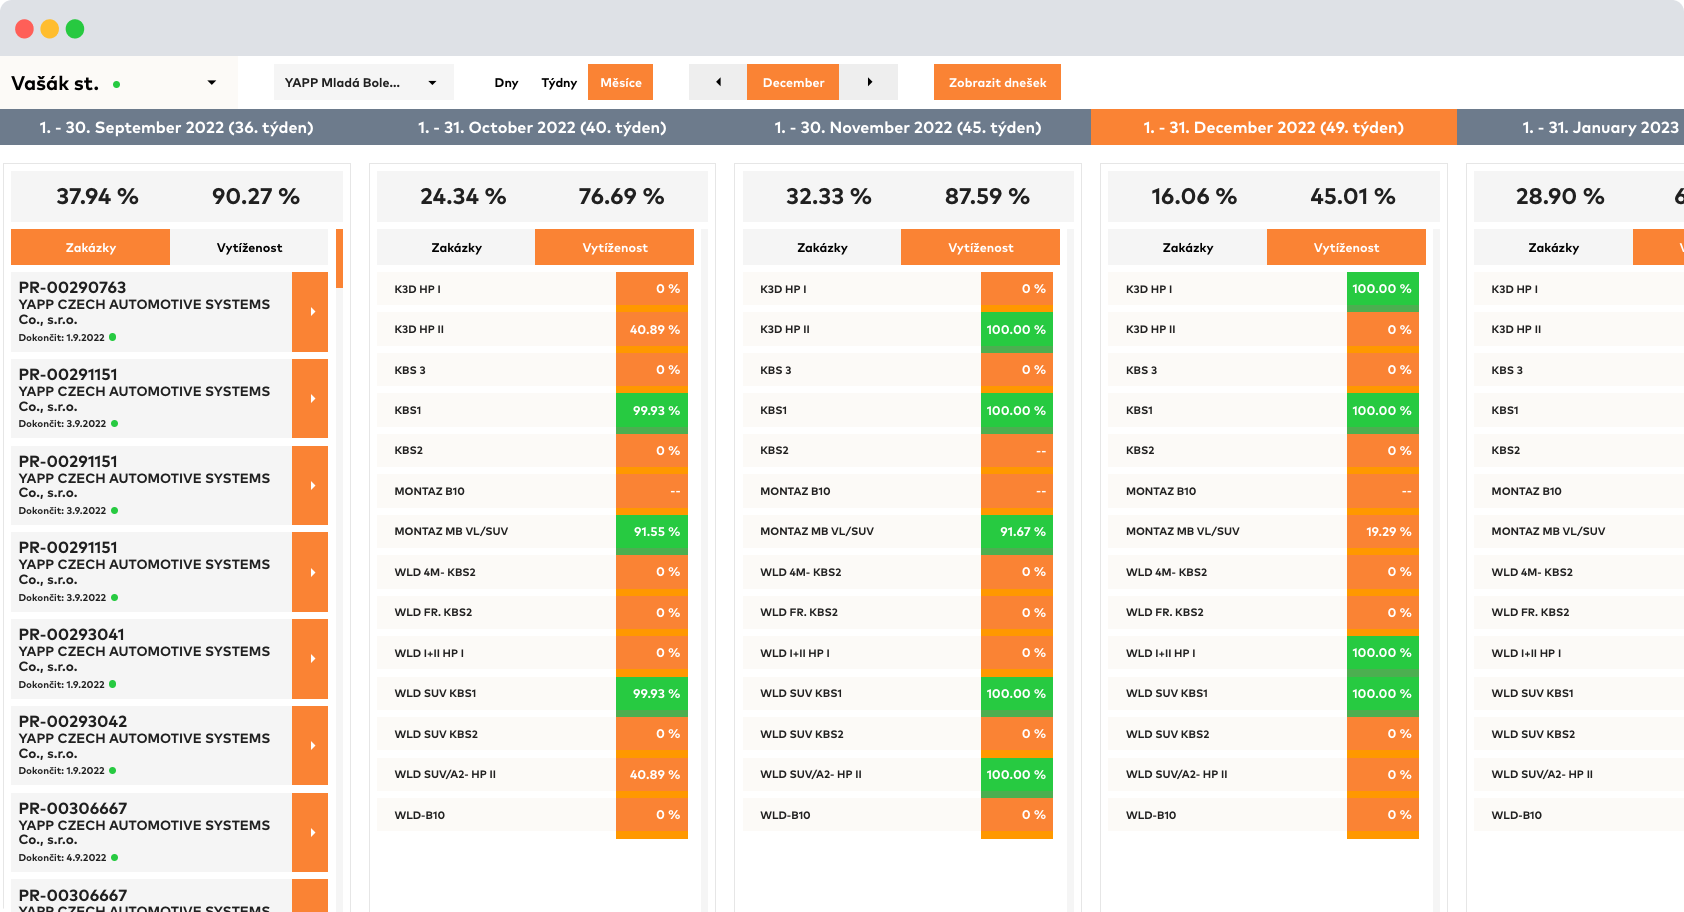Click October K3D HP II 40.89 % cell

coord(652,329)
